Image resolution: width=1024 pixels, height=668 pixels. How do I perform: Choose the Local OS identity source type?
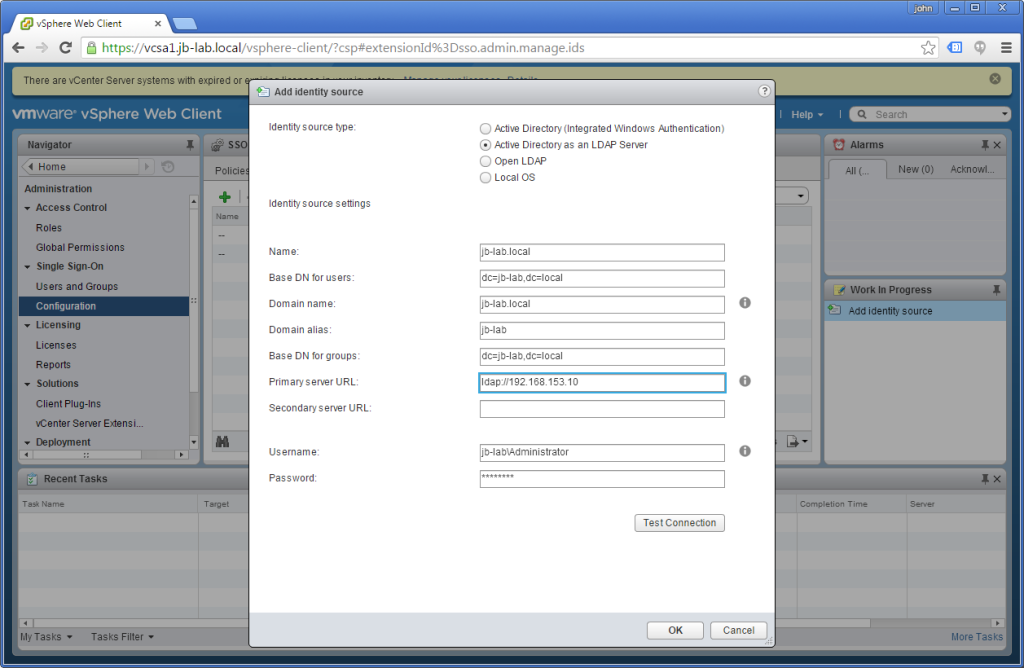coord(485,178)
